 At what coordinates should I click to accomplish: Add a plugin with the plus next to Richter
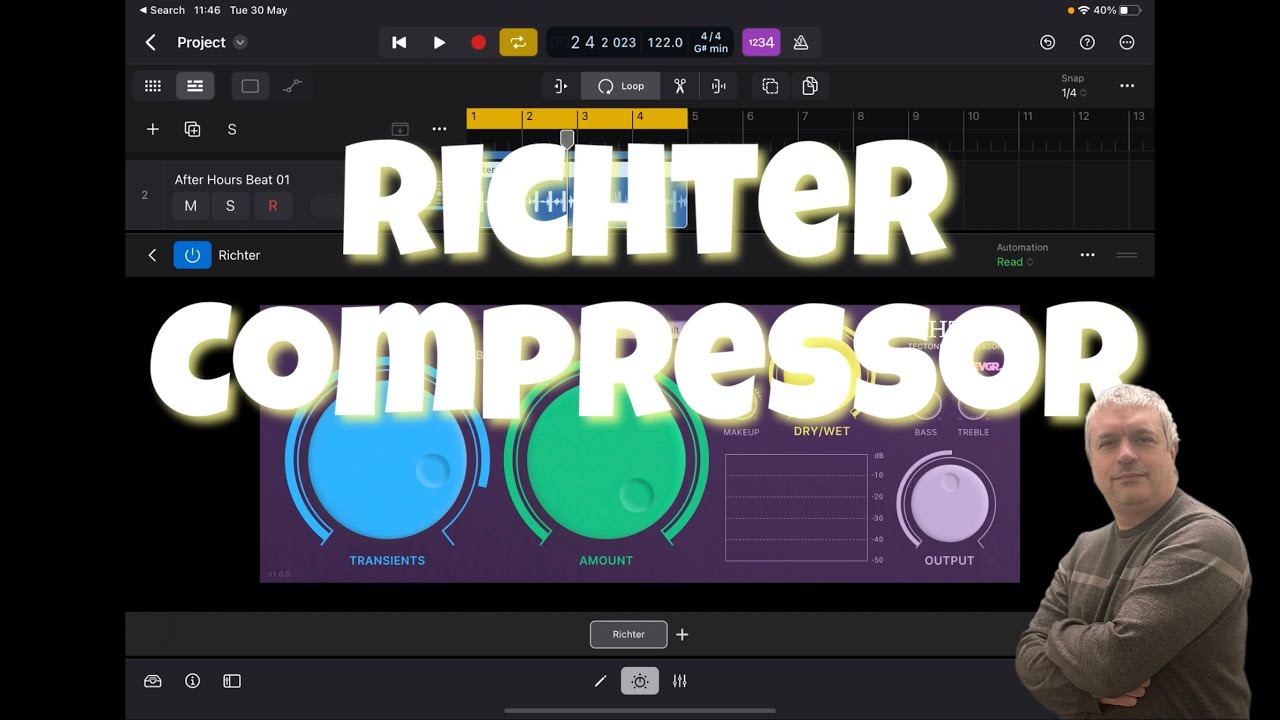682,634
